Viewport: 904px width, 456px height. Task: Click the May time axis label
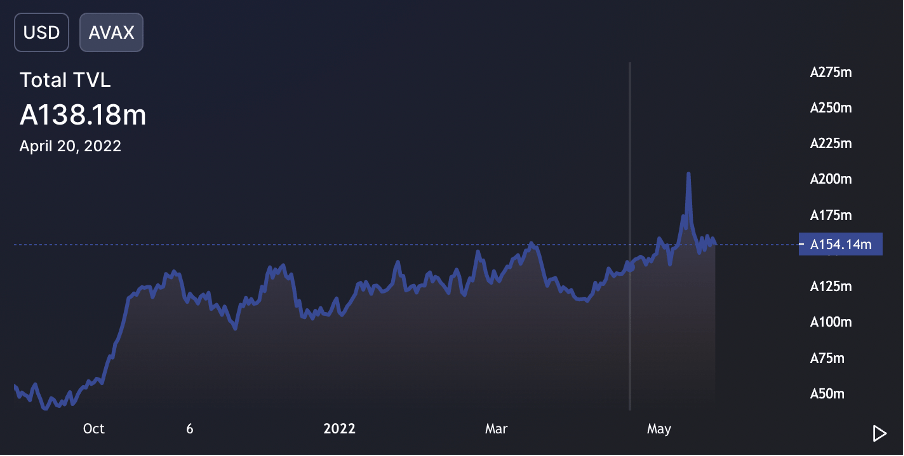pyautogui.click(x=659, y=428)
